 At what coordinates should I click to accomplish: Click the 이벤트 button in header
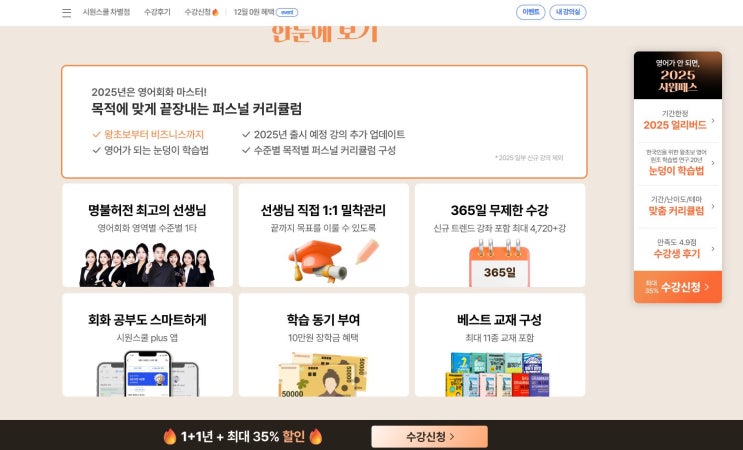pos(530,12)
